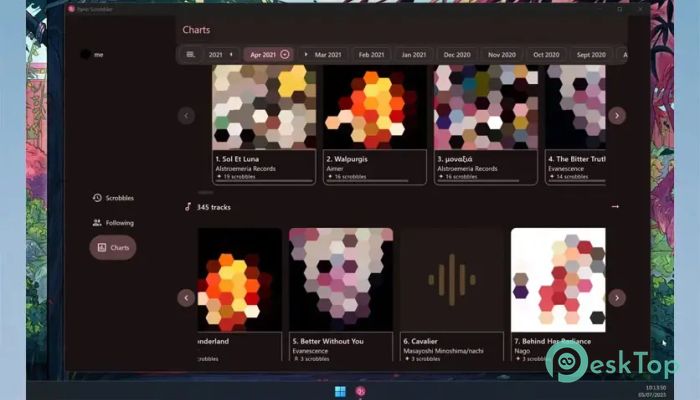Open the '345 tracks' heading

pos(214,207)
